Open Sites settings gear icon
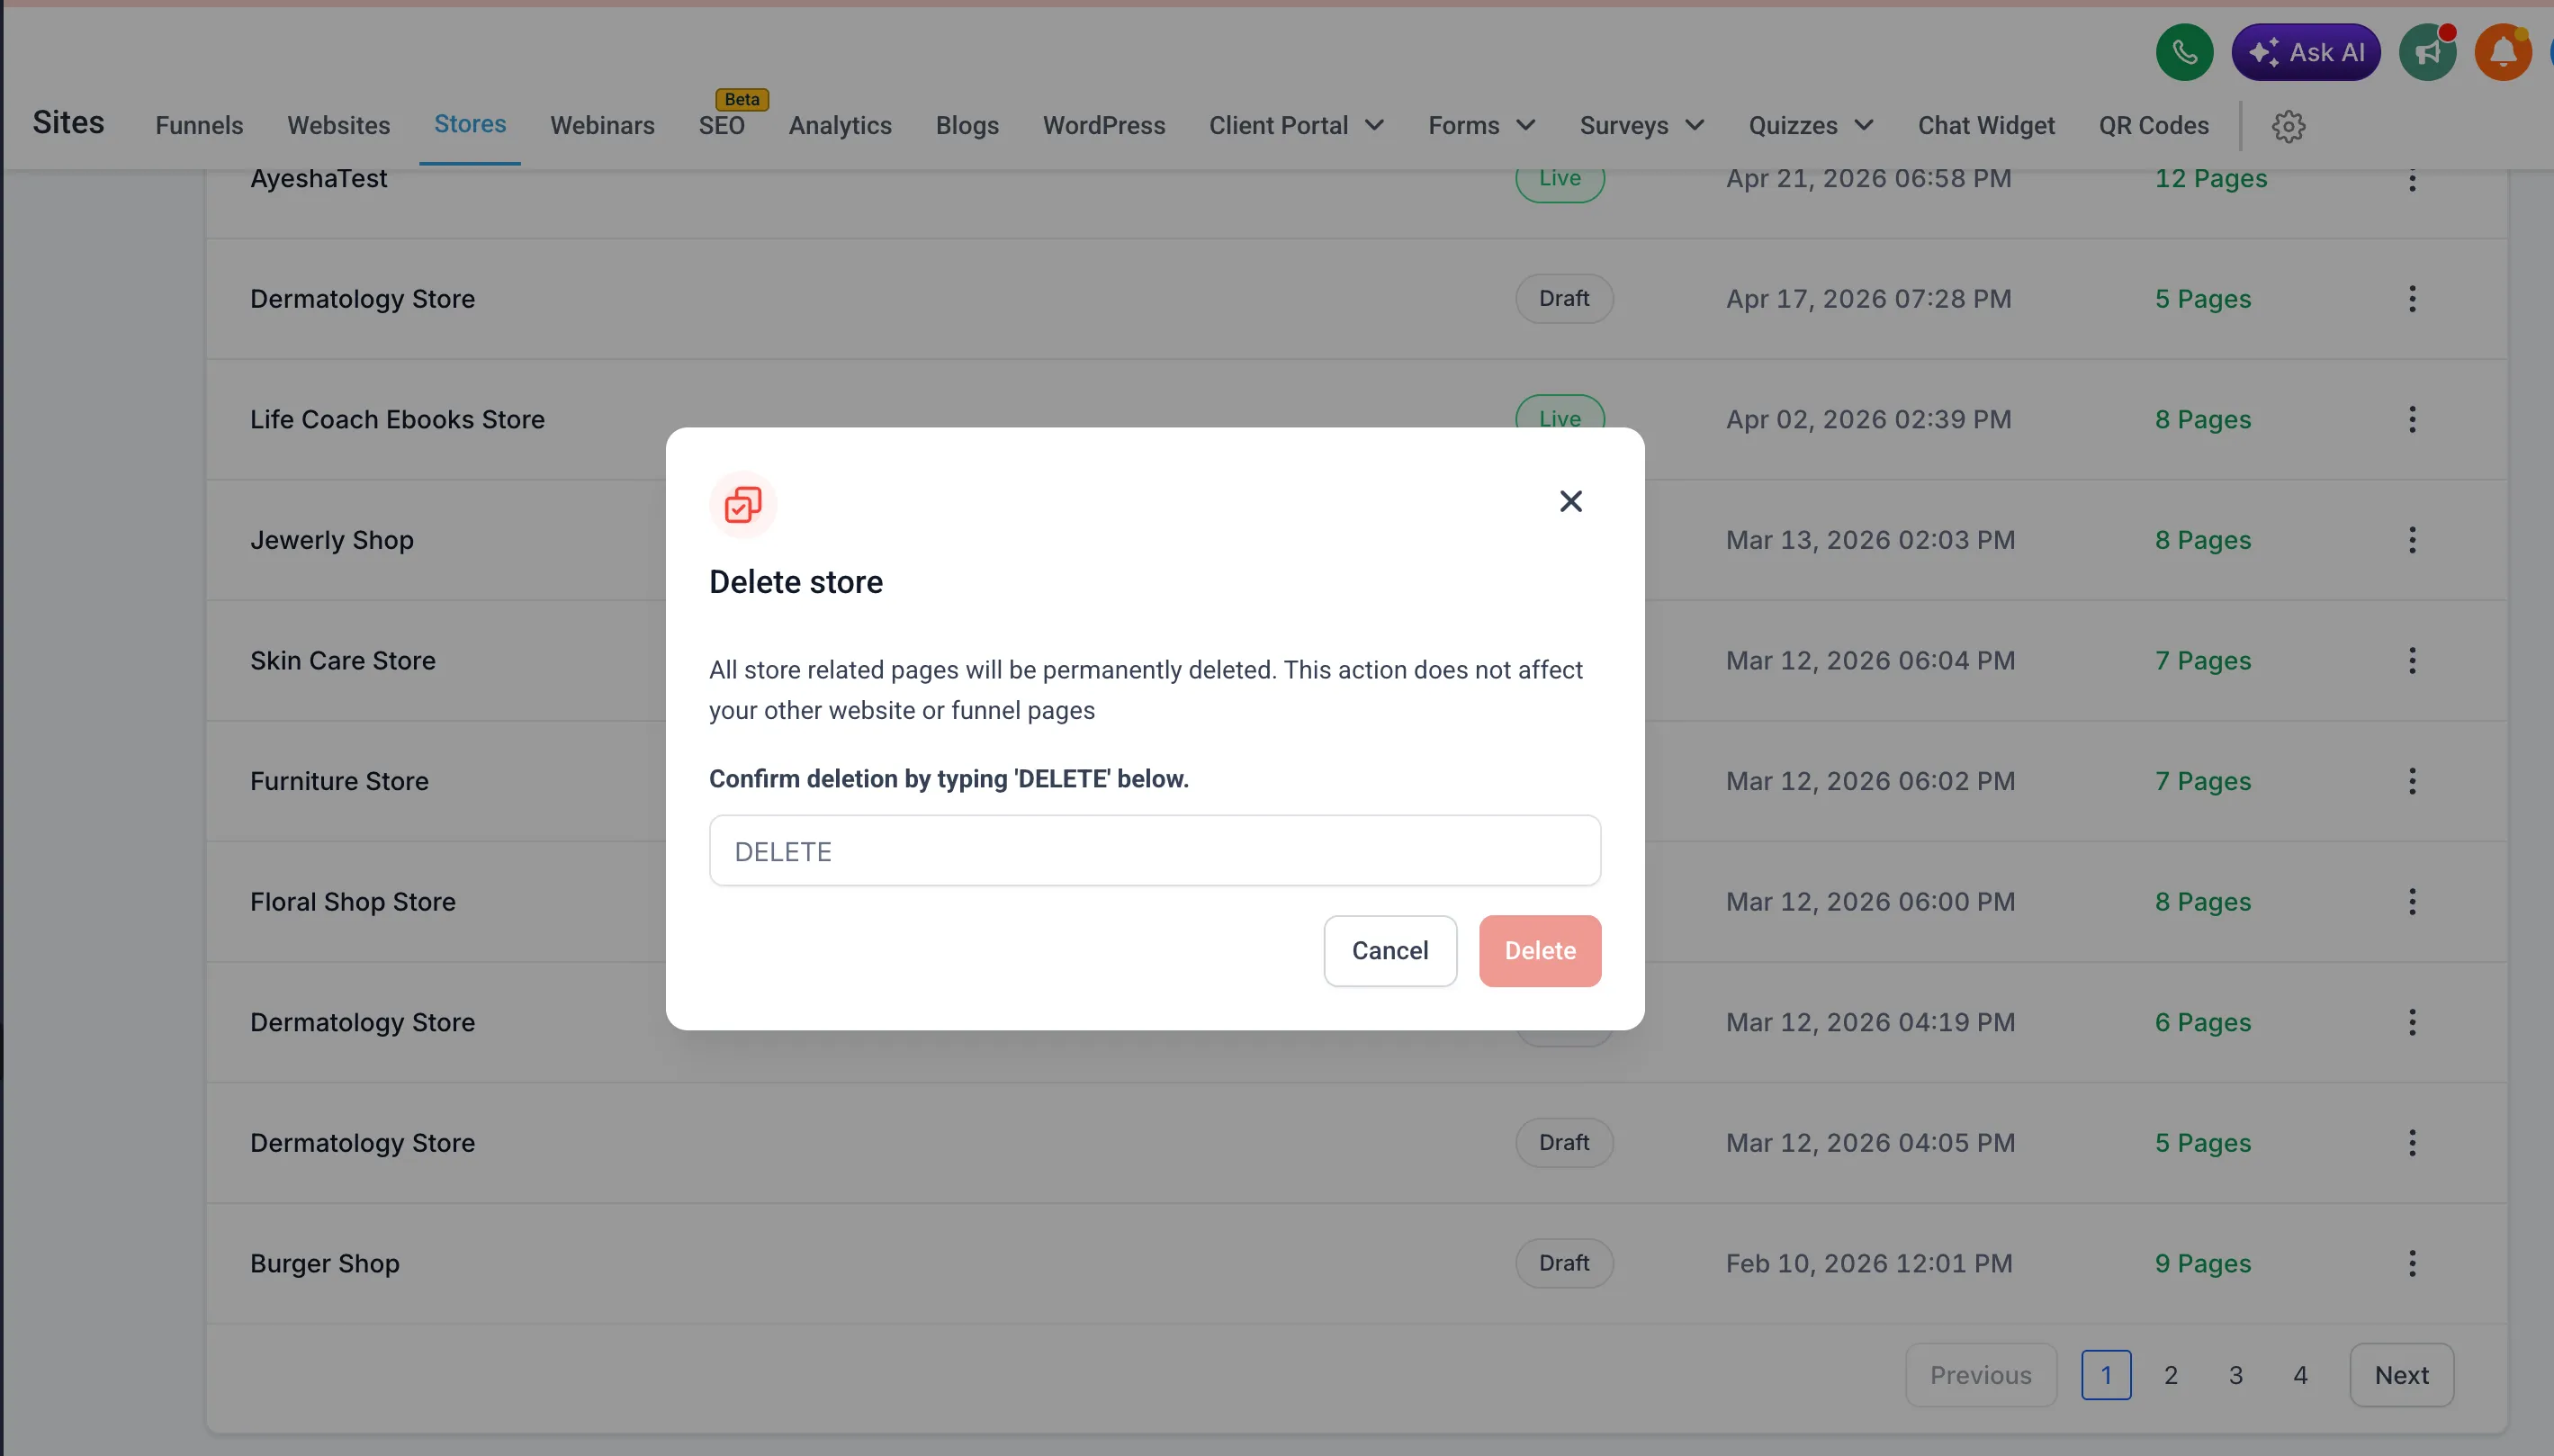The height and width of the screenshot is (1456, 2554). coord(2288,126)
